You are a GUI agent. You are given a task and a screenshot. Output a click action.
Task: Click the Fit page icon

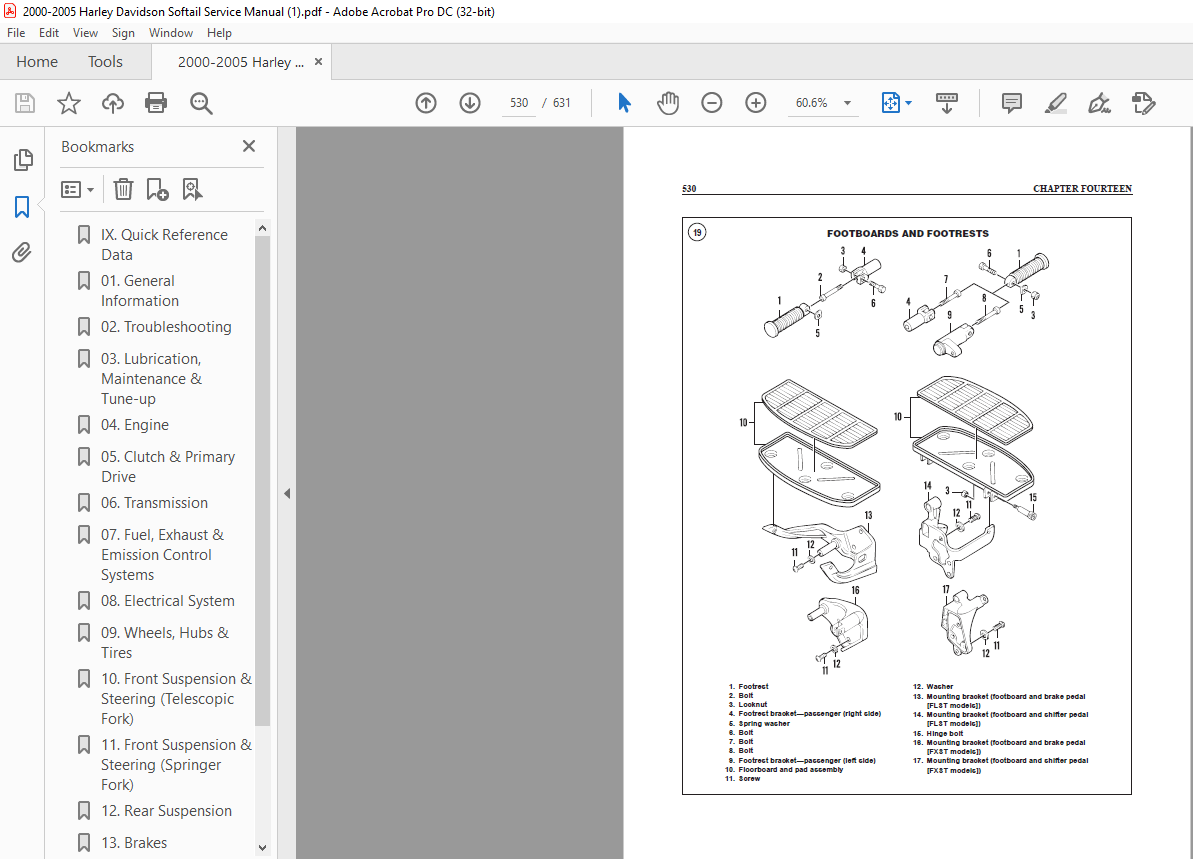[x=890, y=103]
